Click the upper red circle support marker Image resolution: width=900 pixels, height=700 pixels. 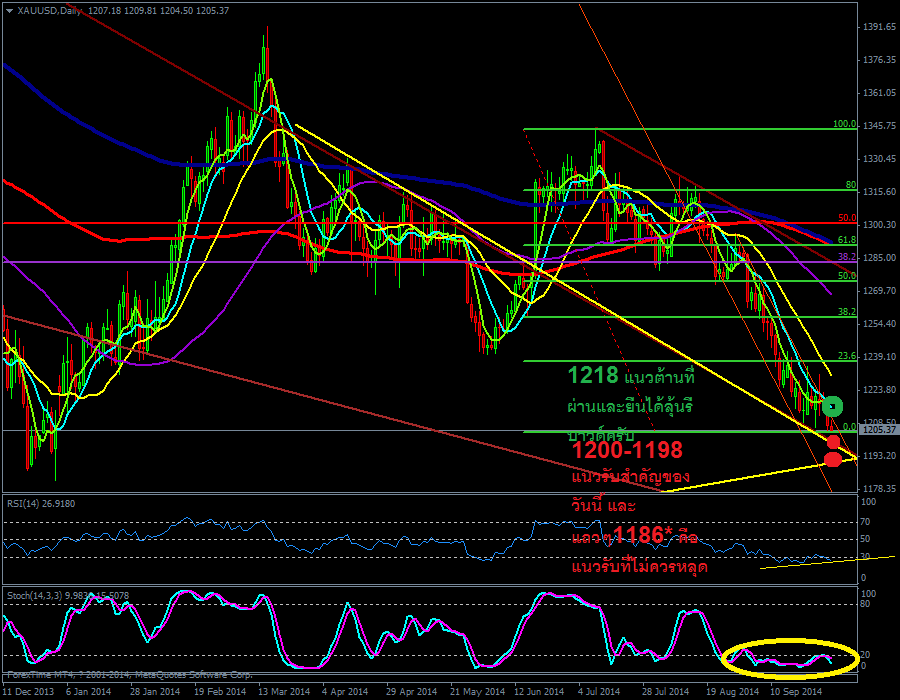click(x=833, y=442)
